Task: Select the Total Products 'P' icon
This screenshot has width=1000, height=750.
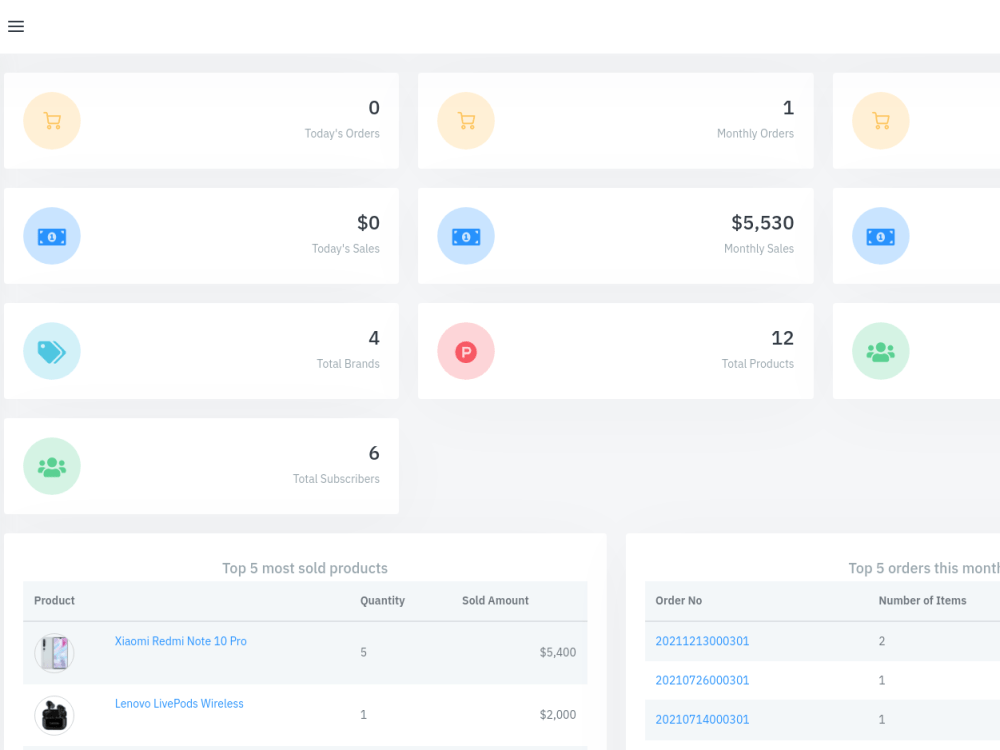Action: click(x=465, y=351)
